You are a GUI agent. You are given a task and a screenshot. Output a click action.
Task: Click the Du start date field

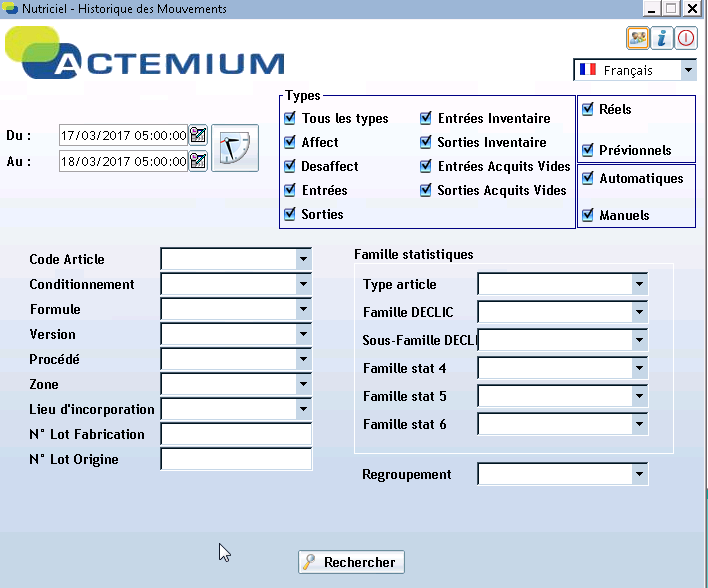pos(123,135)
